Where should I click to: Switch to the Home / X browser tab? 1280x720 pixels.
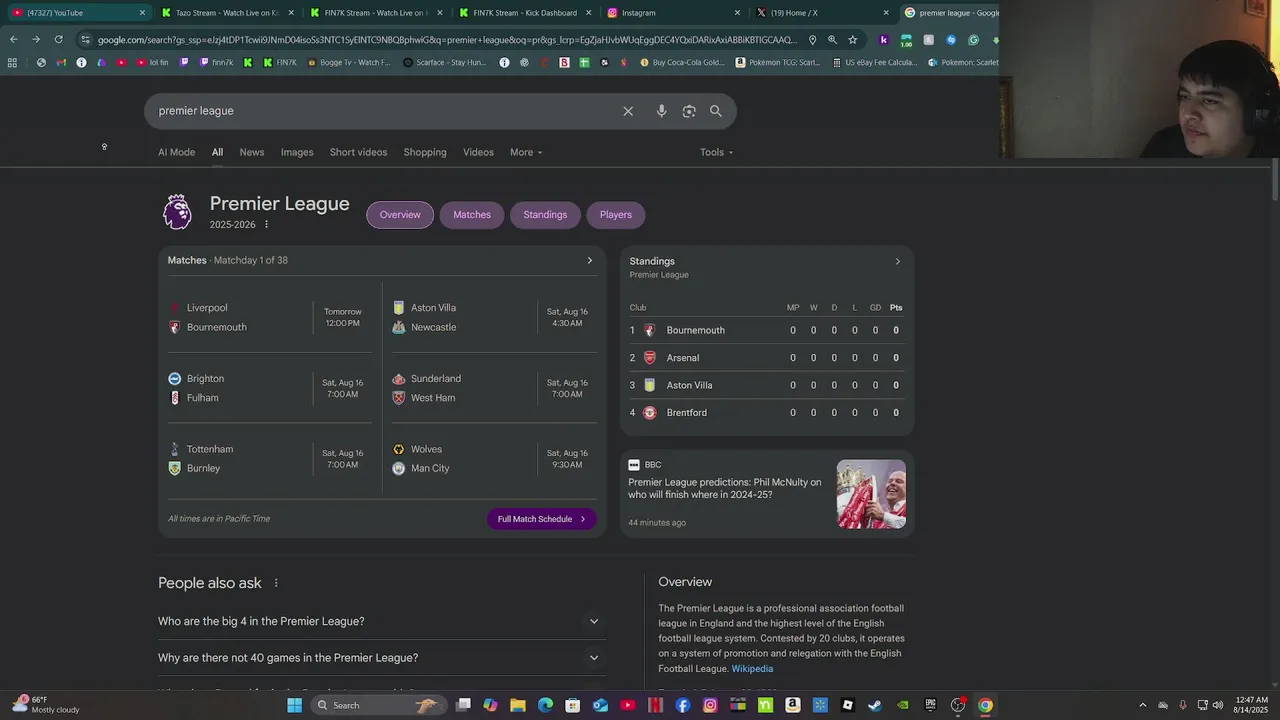[x=823, y=13]
